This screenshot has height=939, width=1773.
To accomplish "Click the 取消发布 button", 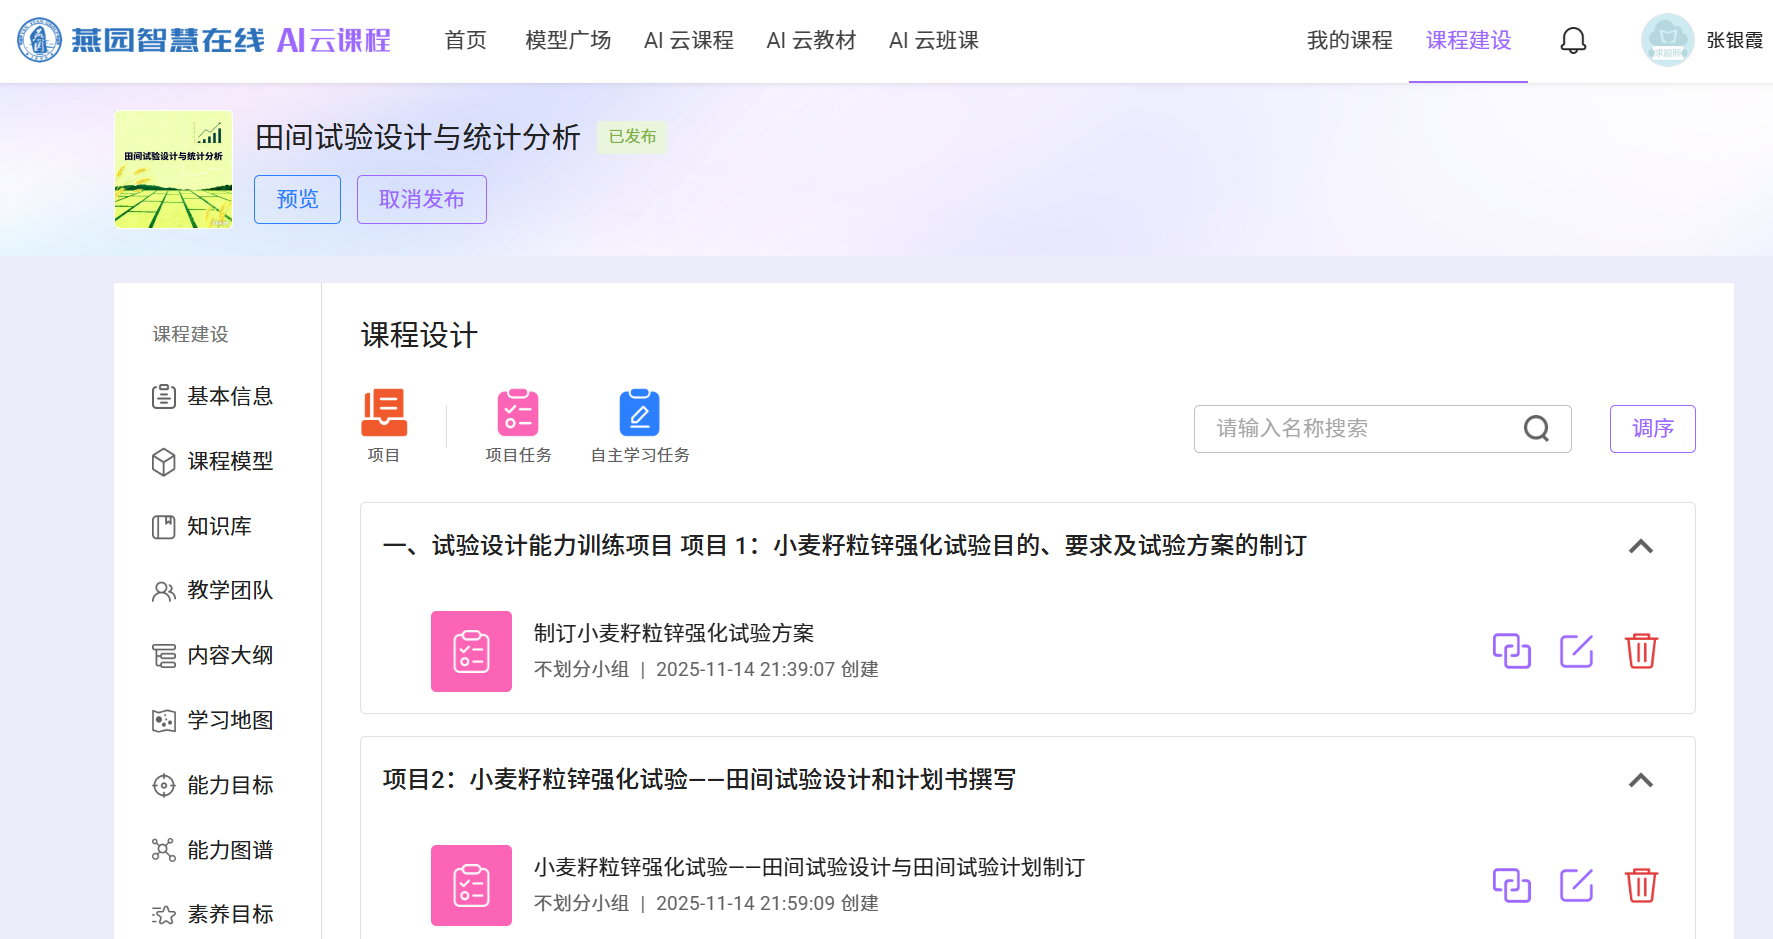I will (421, 199).
